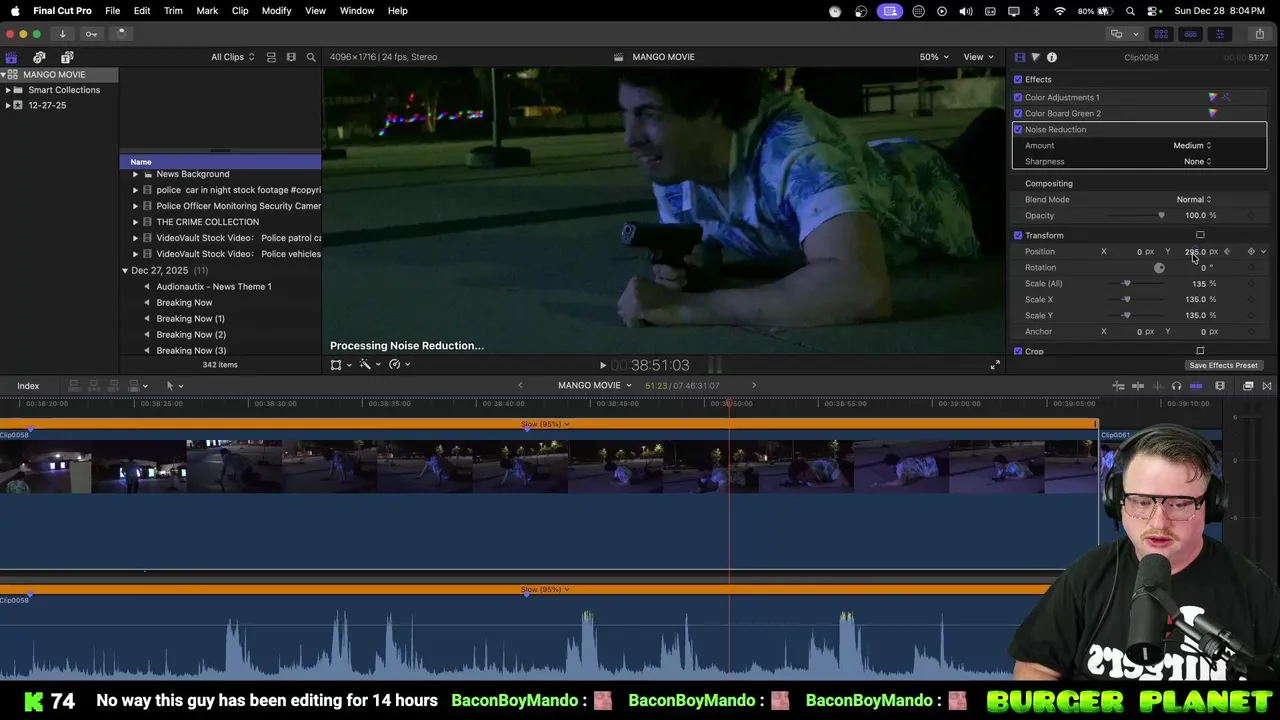Select the MANGO MOVIE library
This screenshot has width=1280, height=720.
click(59, 75)
